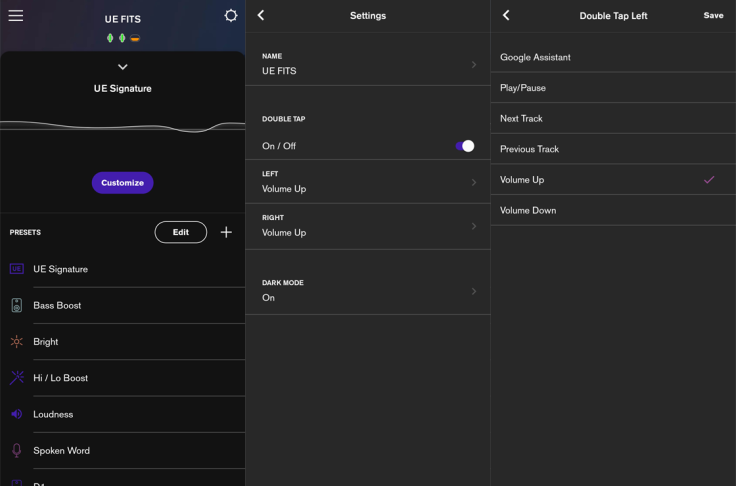Click the EQ curve graph
Image resolution: width=736 pixels, height=486 pixels.
tap(123, 126)
